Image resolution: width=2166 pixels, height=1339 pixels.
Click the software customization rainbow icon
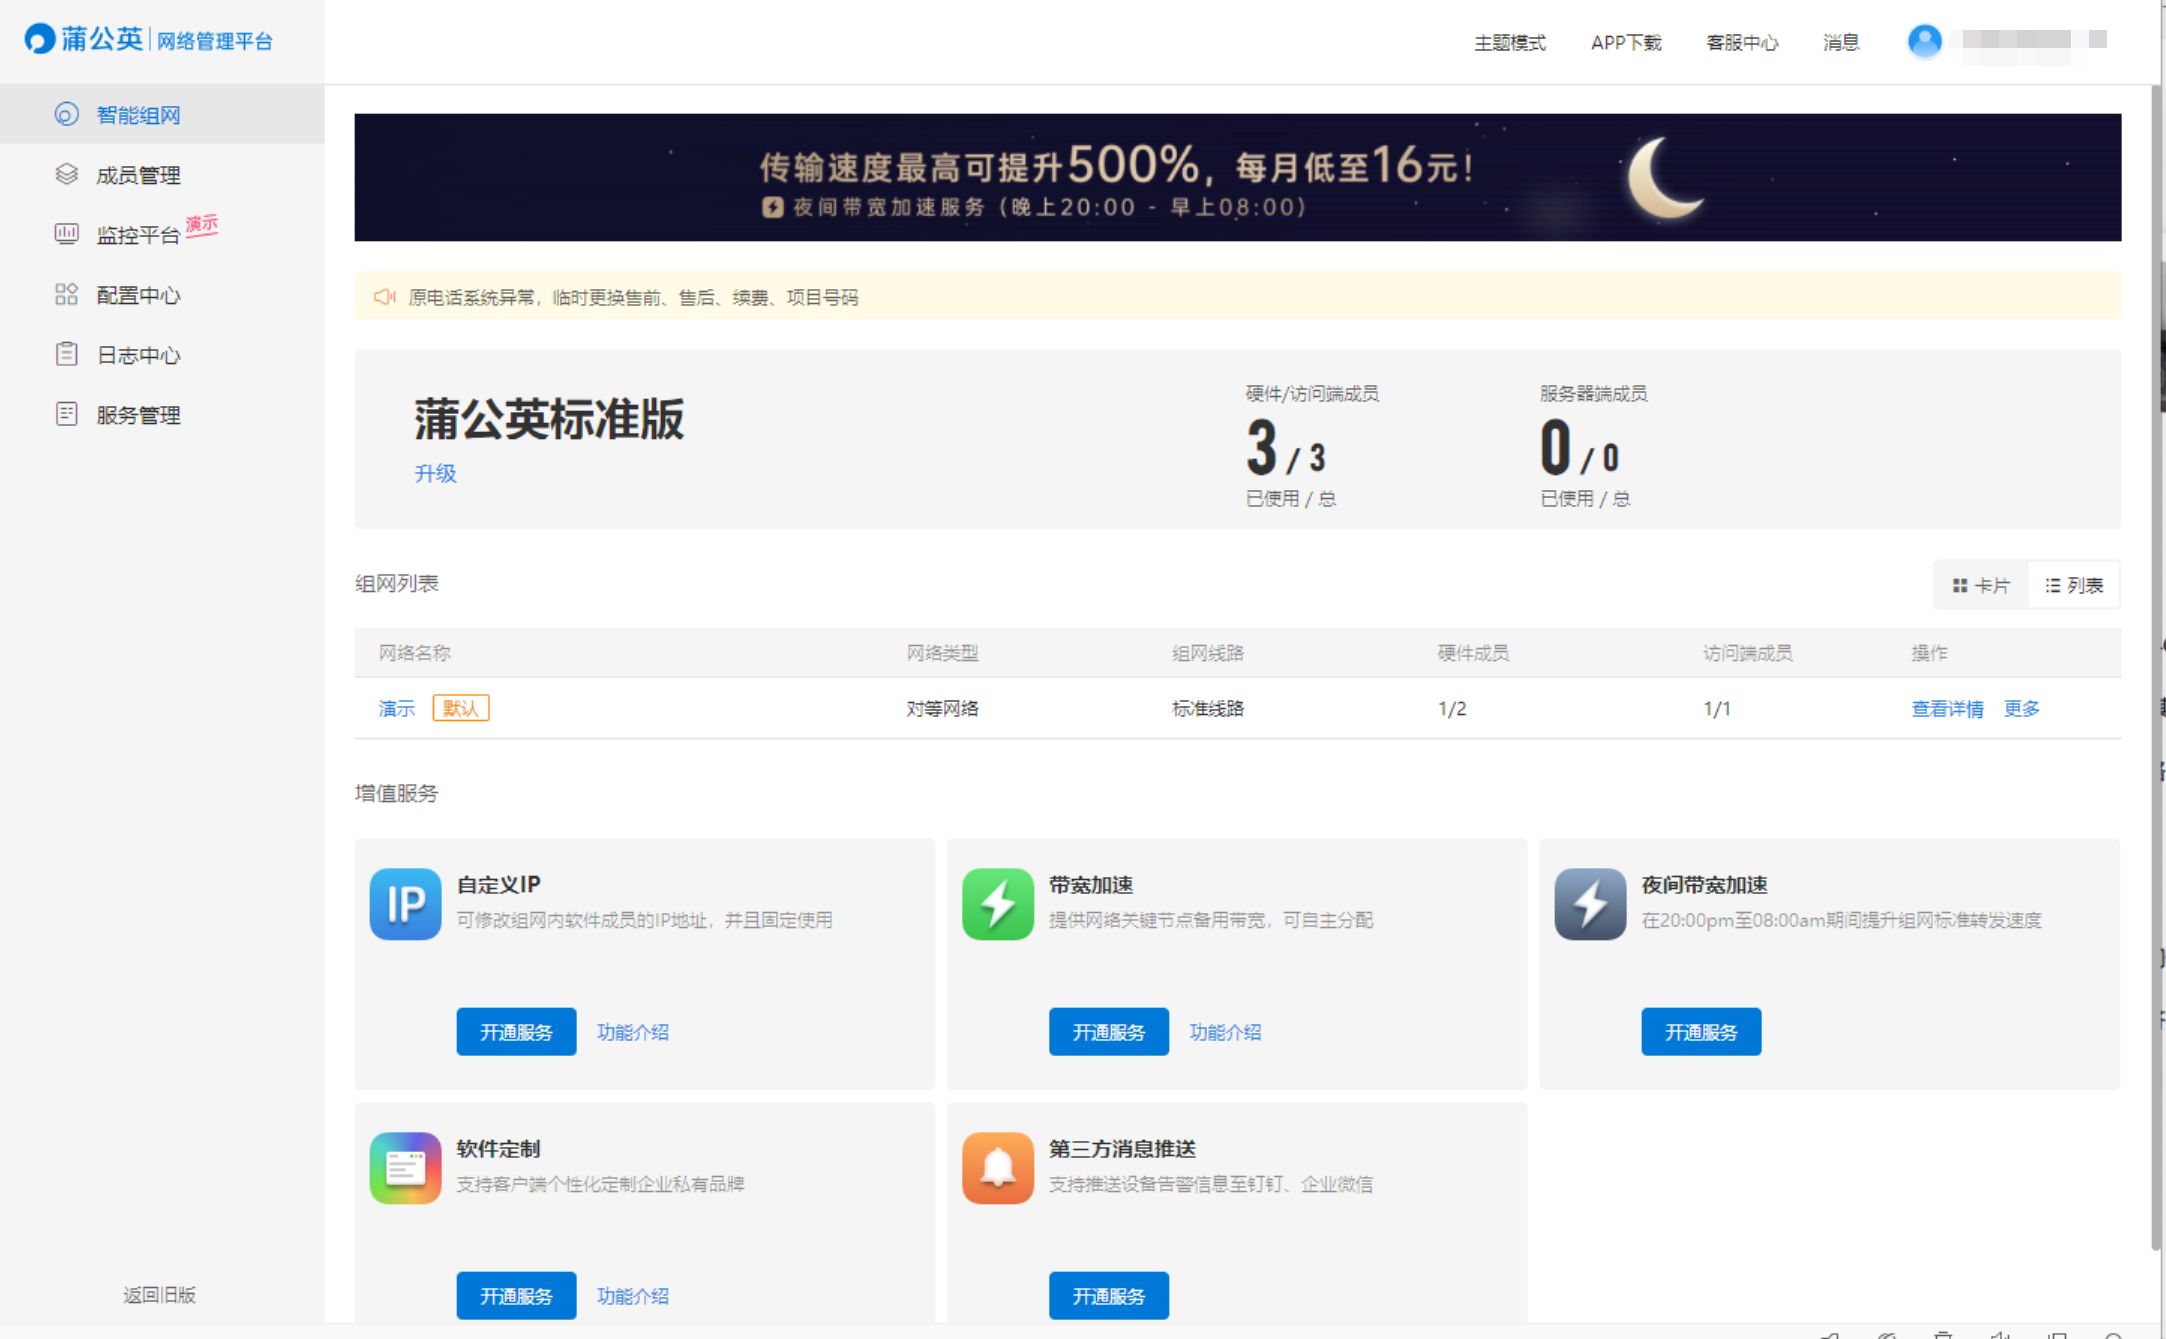coord(405,1168)
